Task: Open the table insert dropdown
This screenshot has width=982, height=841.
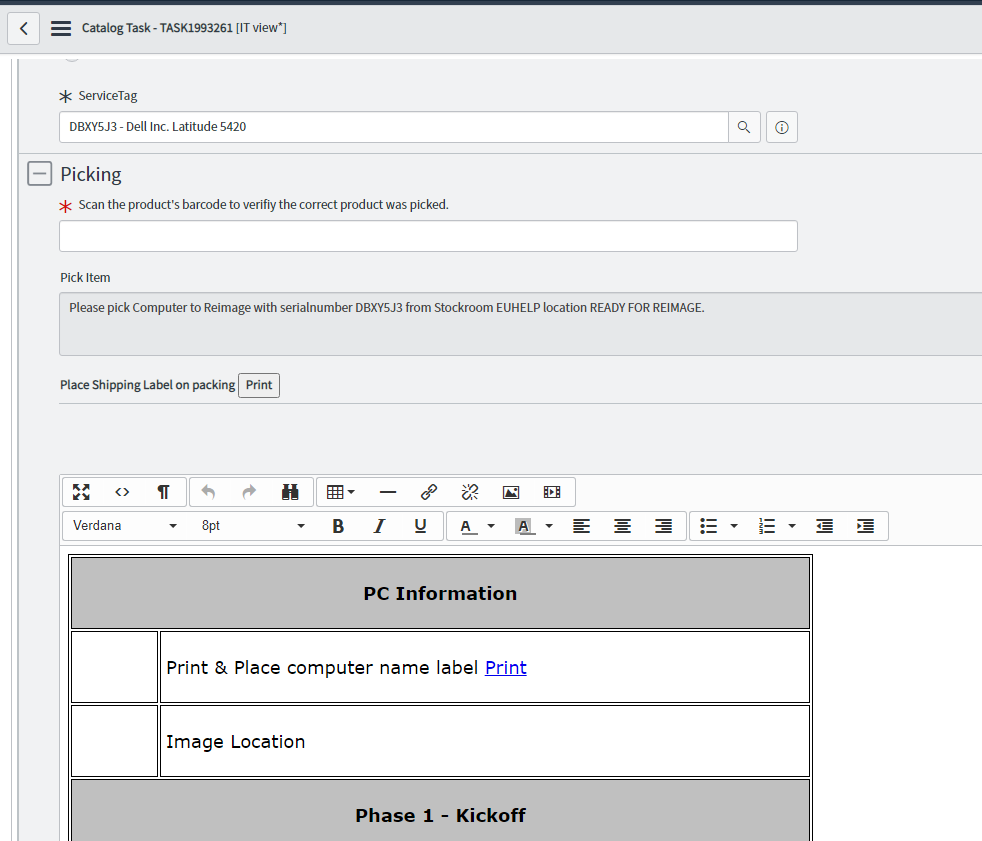Action: point(341,492)
